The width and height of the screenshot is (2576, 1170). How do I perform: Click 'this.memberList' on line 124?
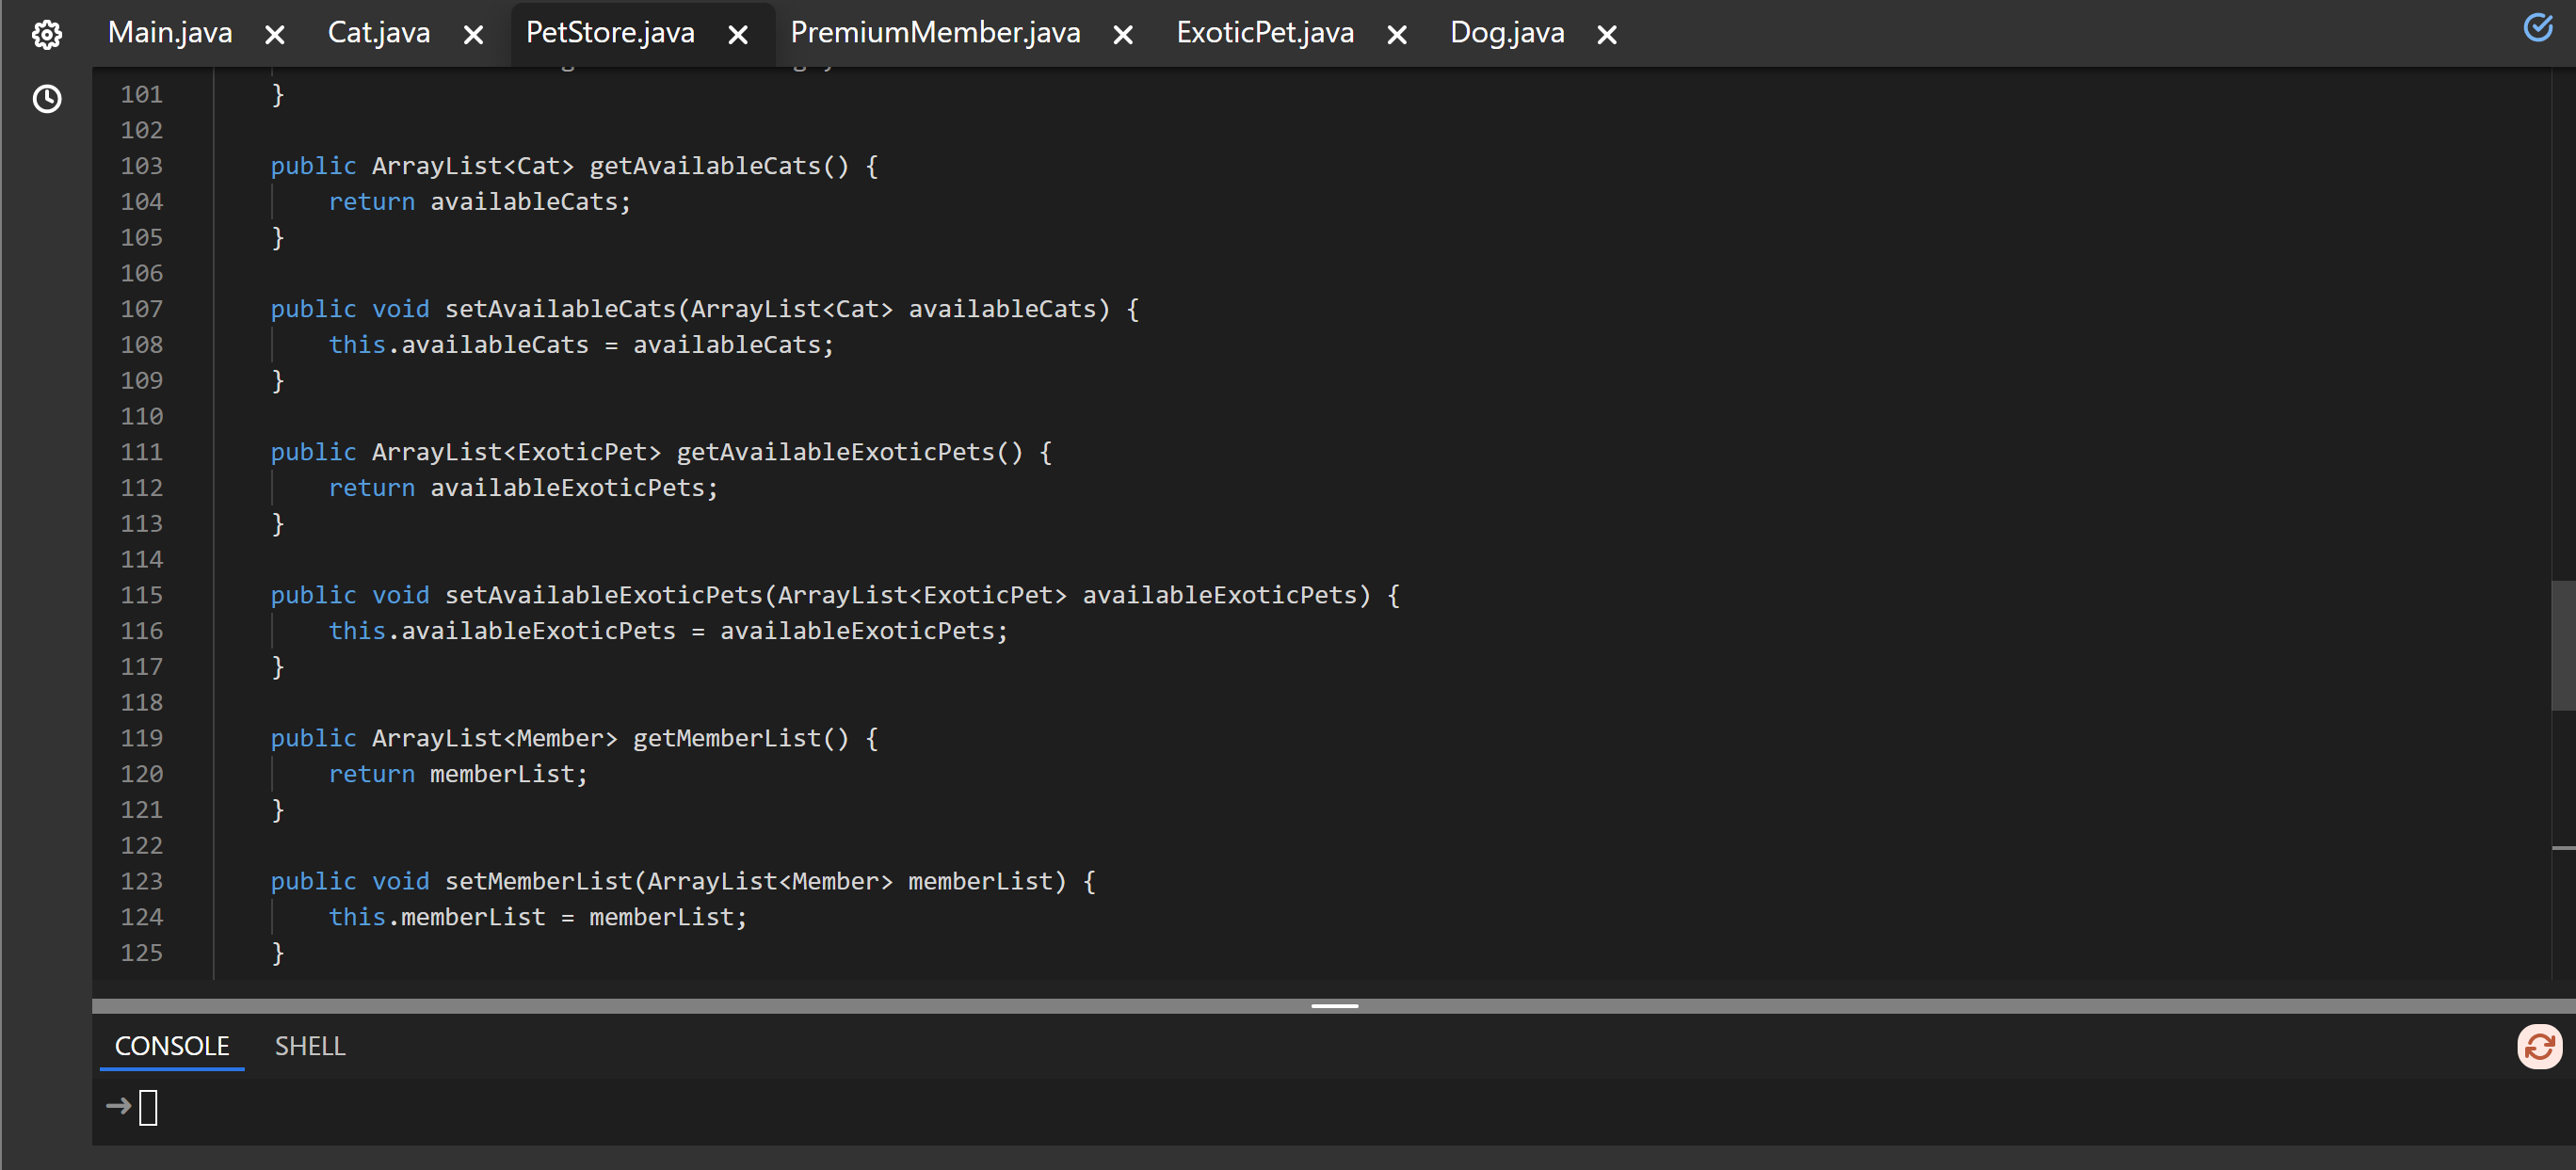(437, 917)
